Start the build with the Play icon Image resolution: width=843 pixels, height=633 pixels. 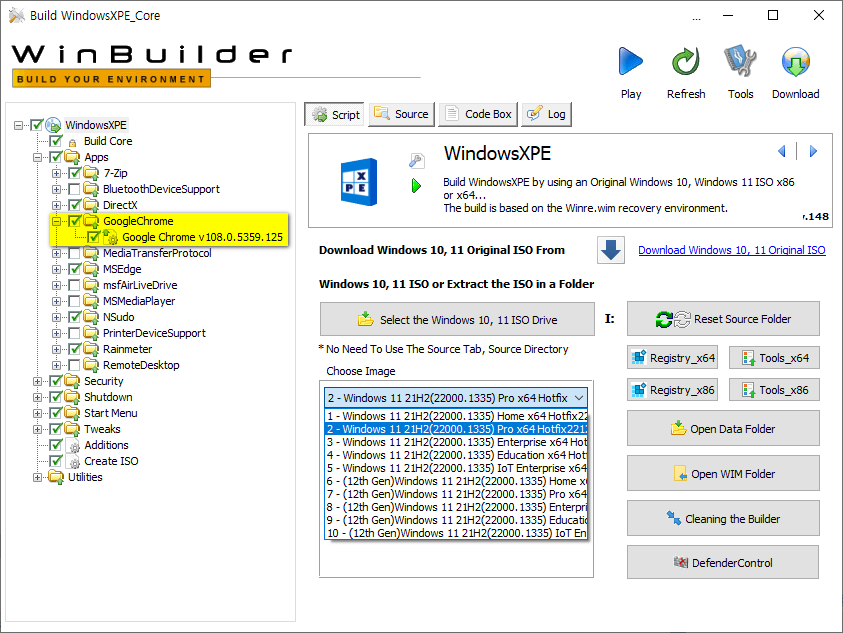point(631,61)
